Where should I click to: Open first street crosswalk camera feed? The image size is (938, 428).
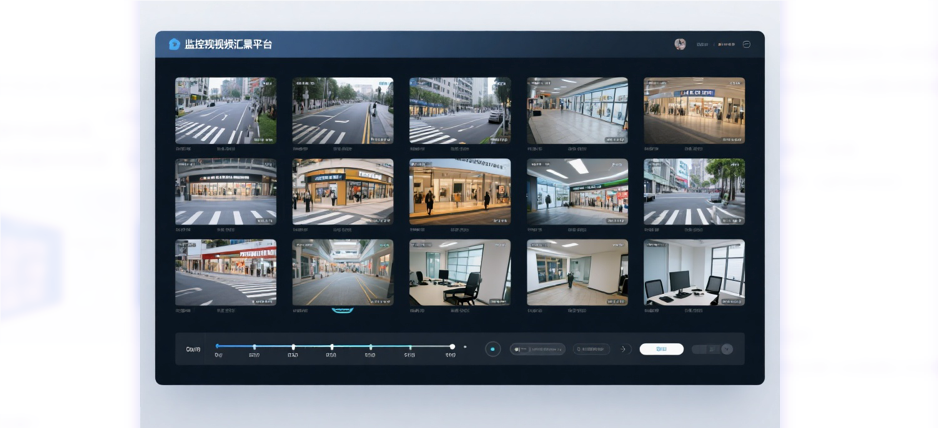coord(226,110)
